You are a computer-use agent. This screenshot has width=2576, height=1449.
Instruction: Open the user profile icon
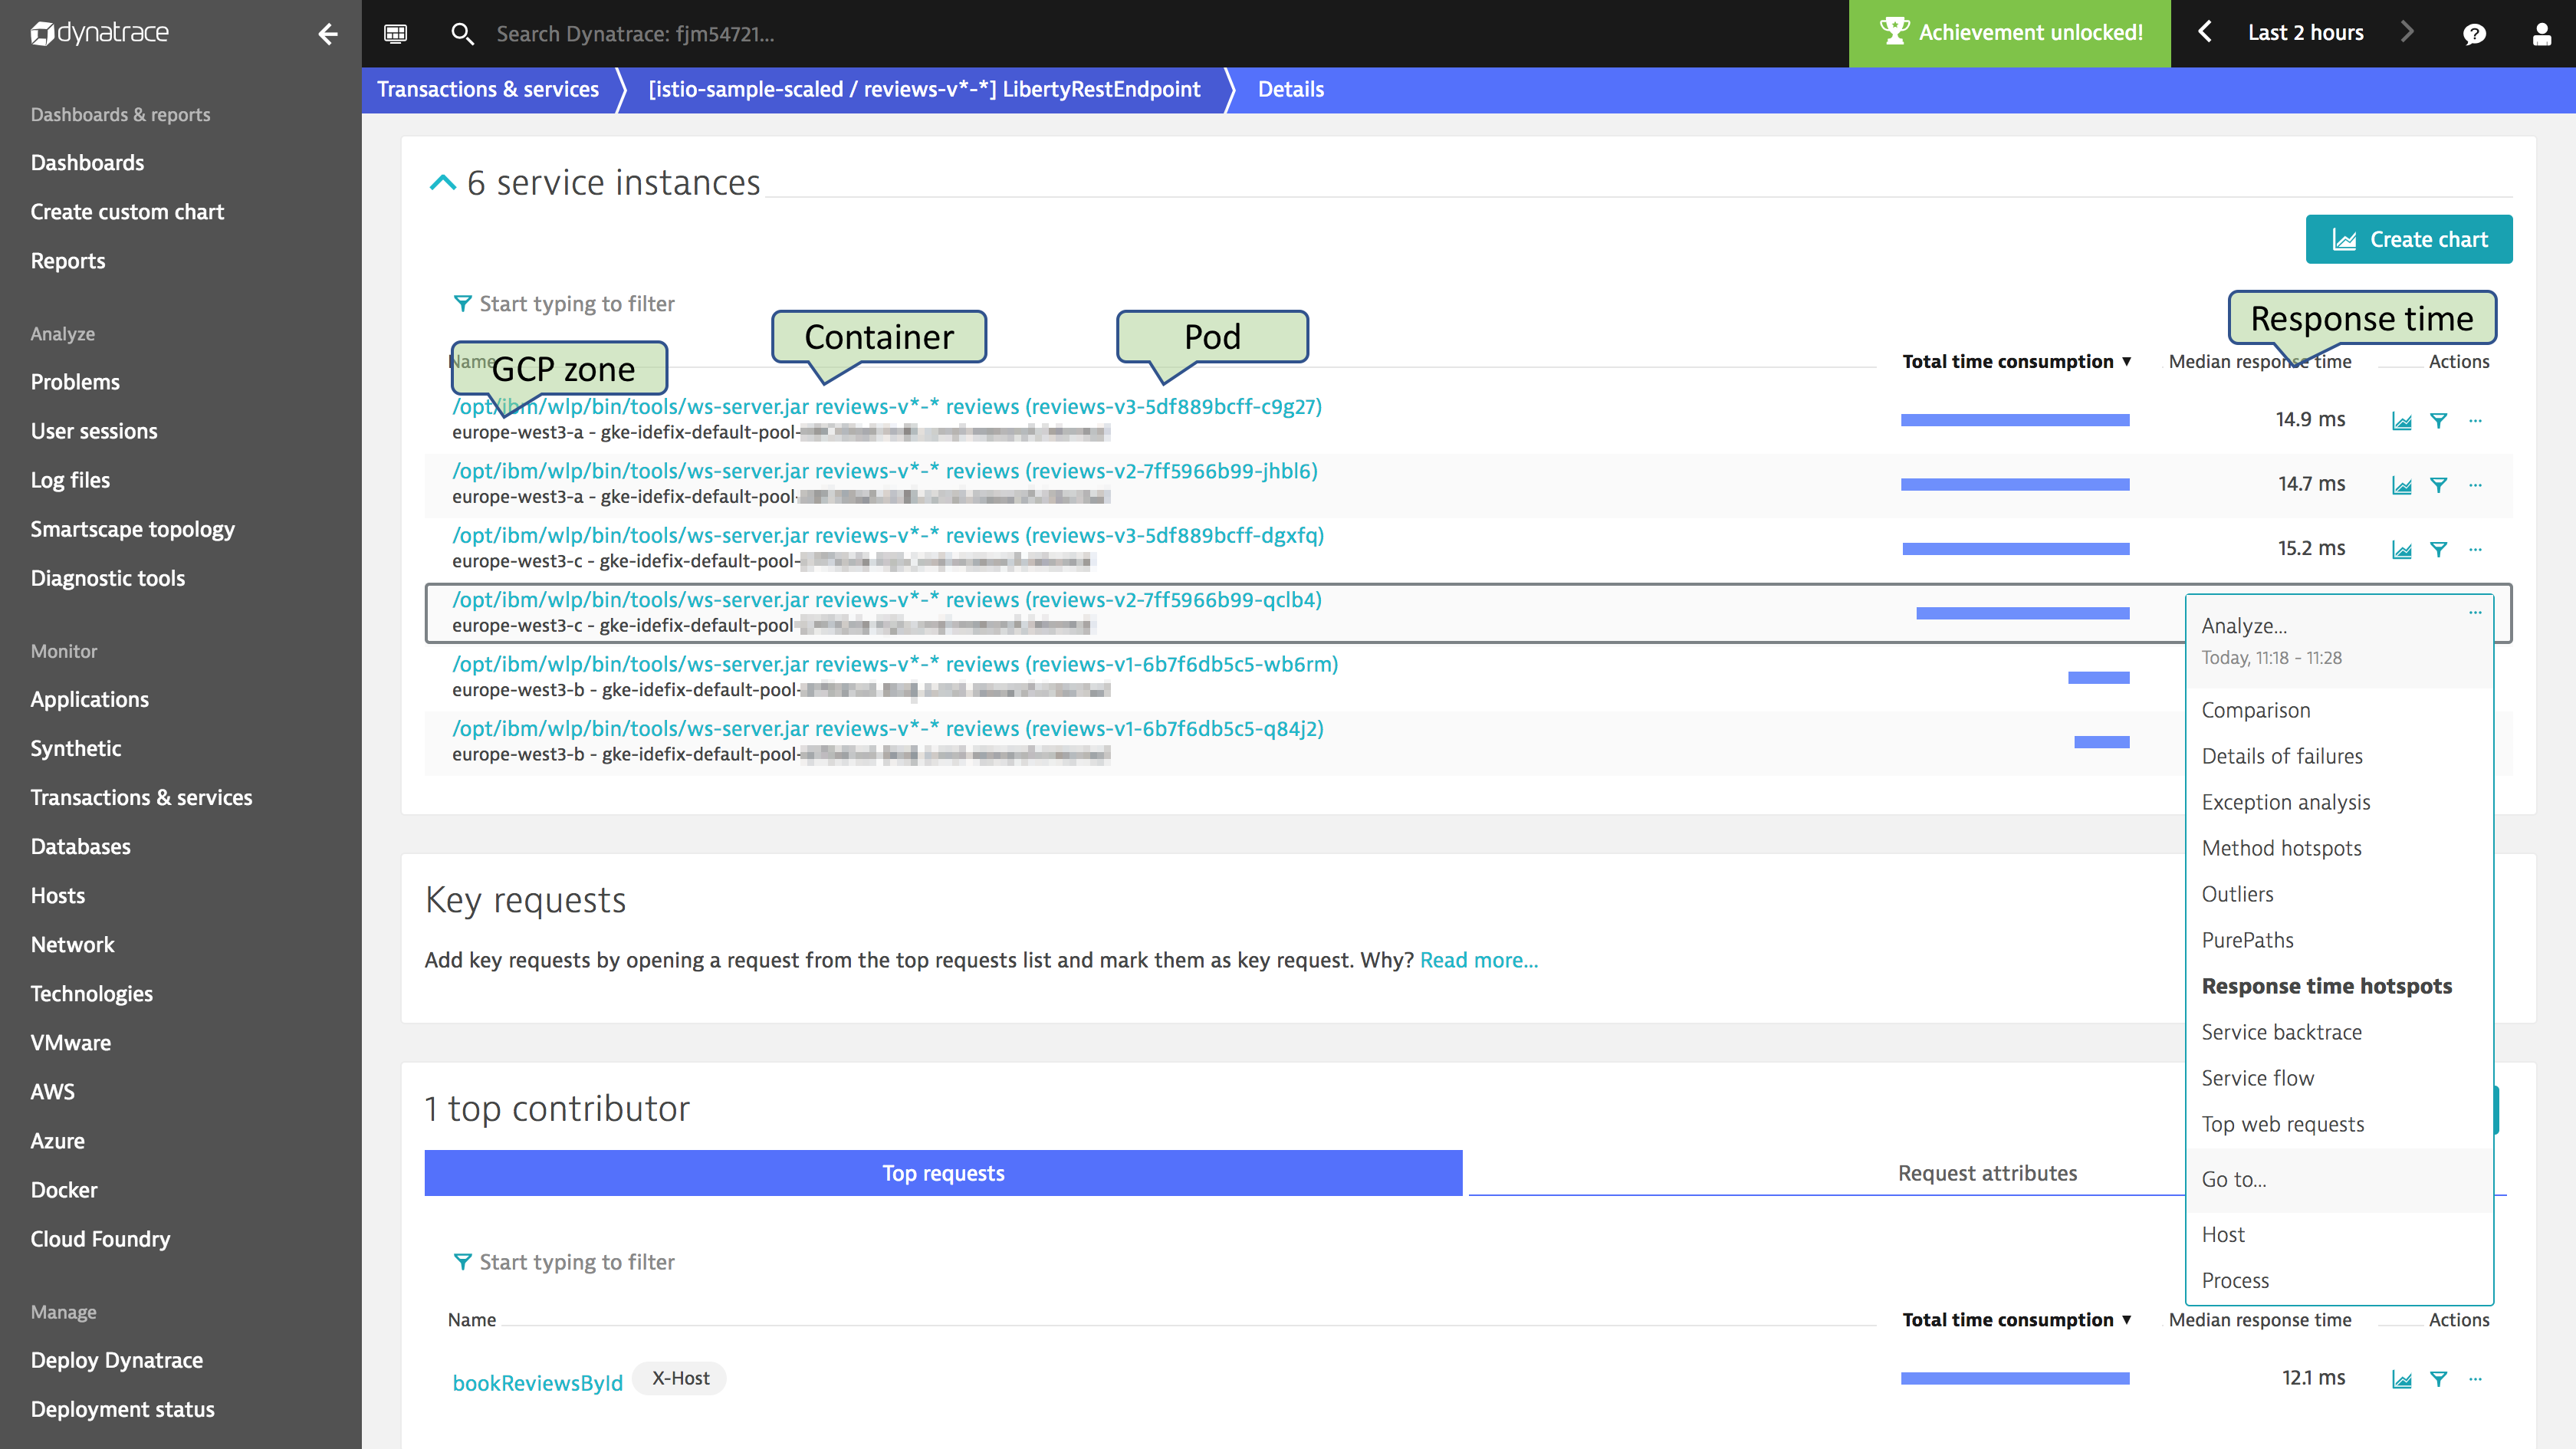coord(2541,34)
